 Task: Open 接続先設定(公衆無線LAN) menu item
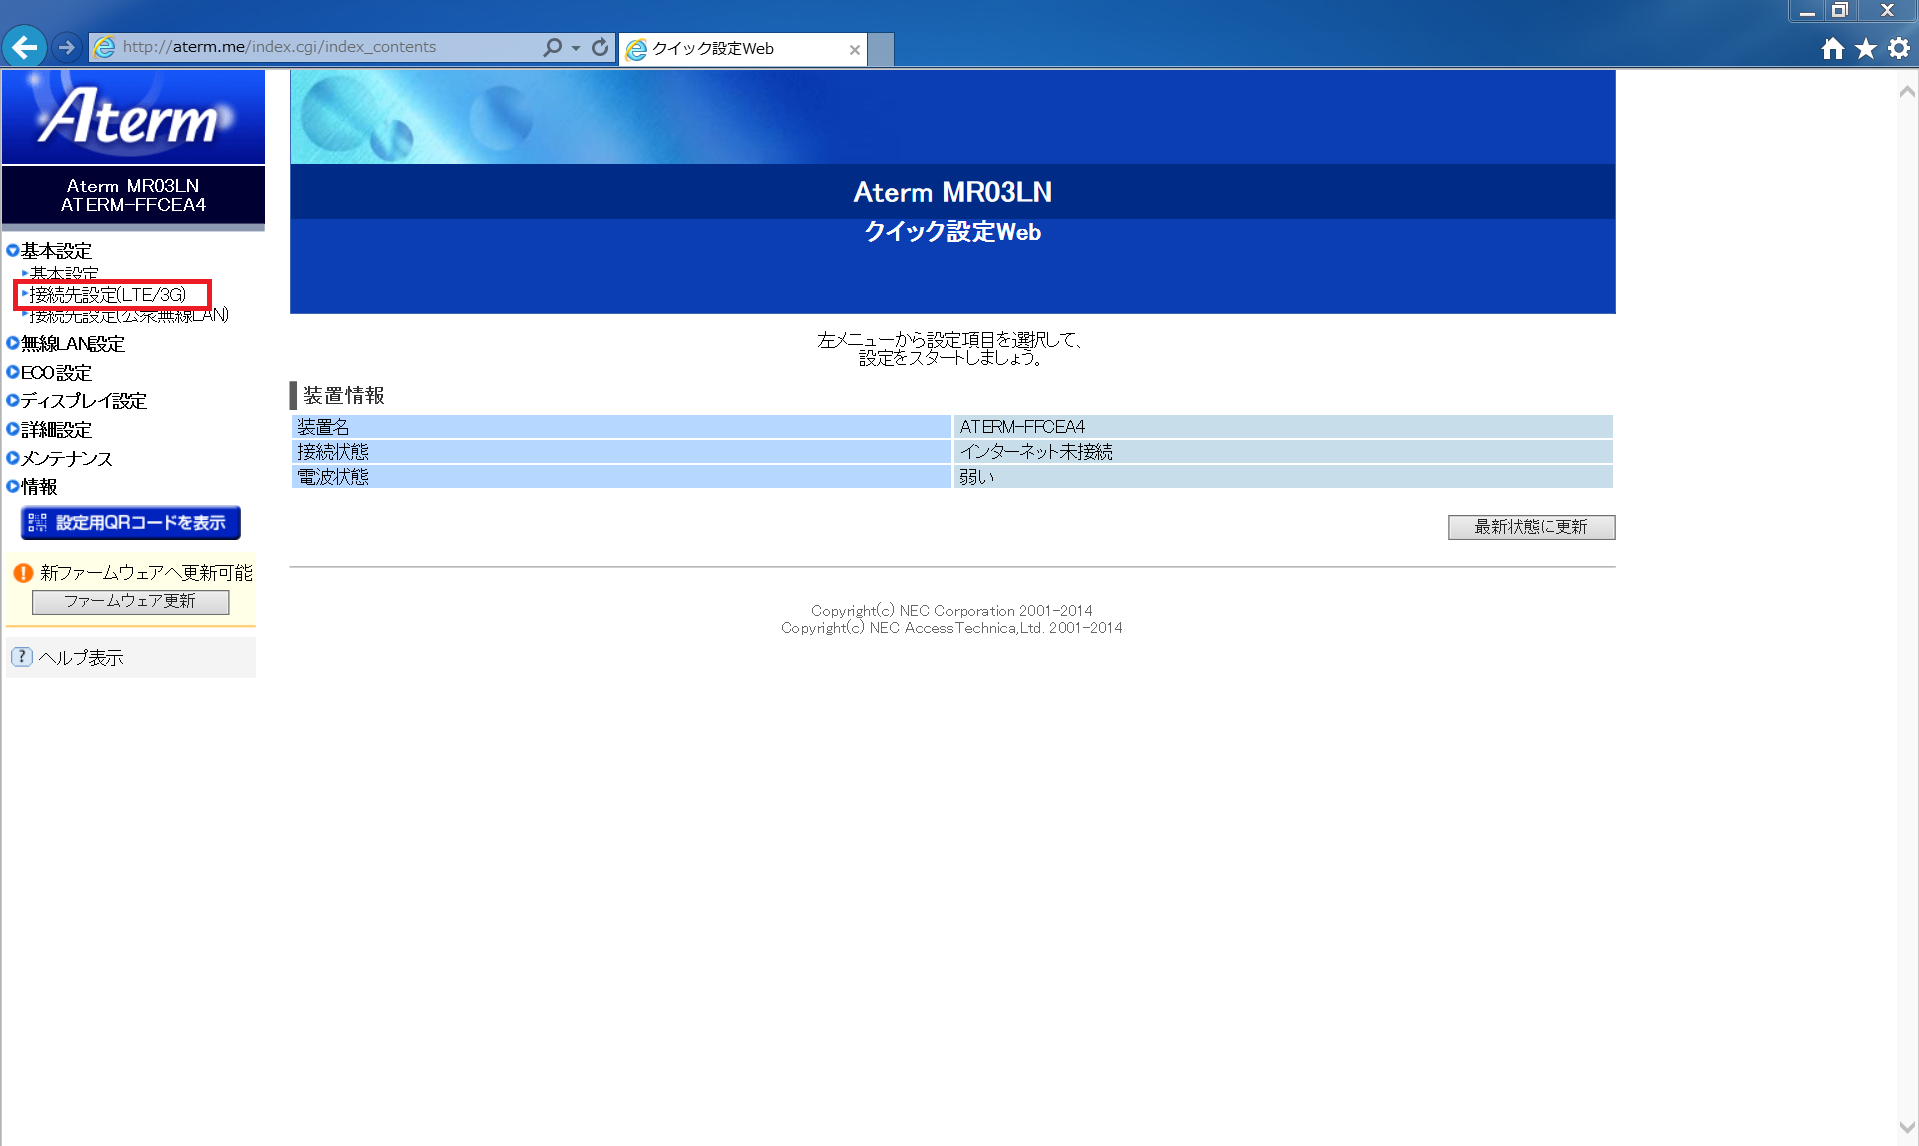127,314
